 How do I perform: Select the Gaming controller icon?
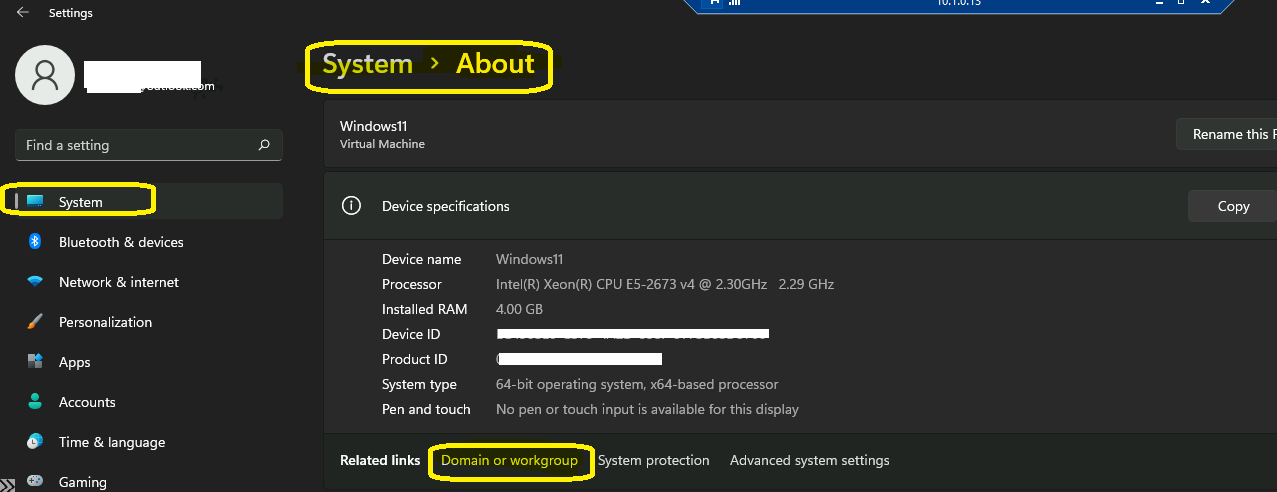click(x=35, y=481)
